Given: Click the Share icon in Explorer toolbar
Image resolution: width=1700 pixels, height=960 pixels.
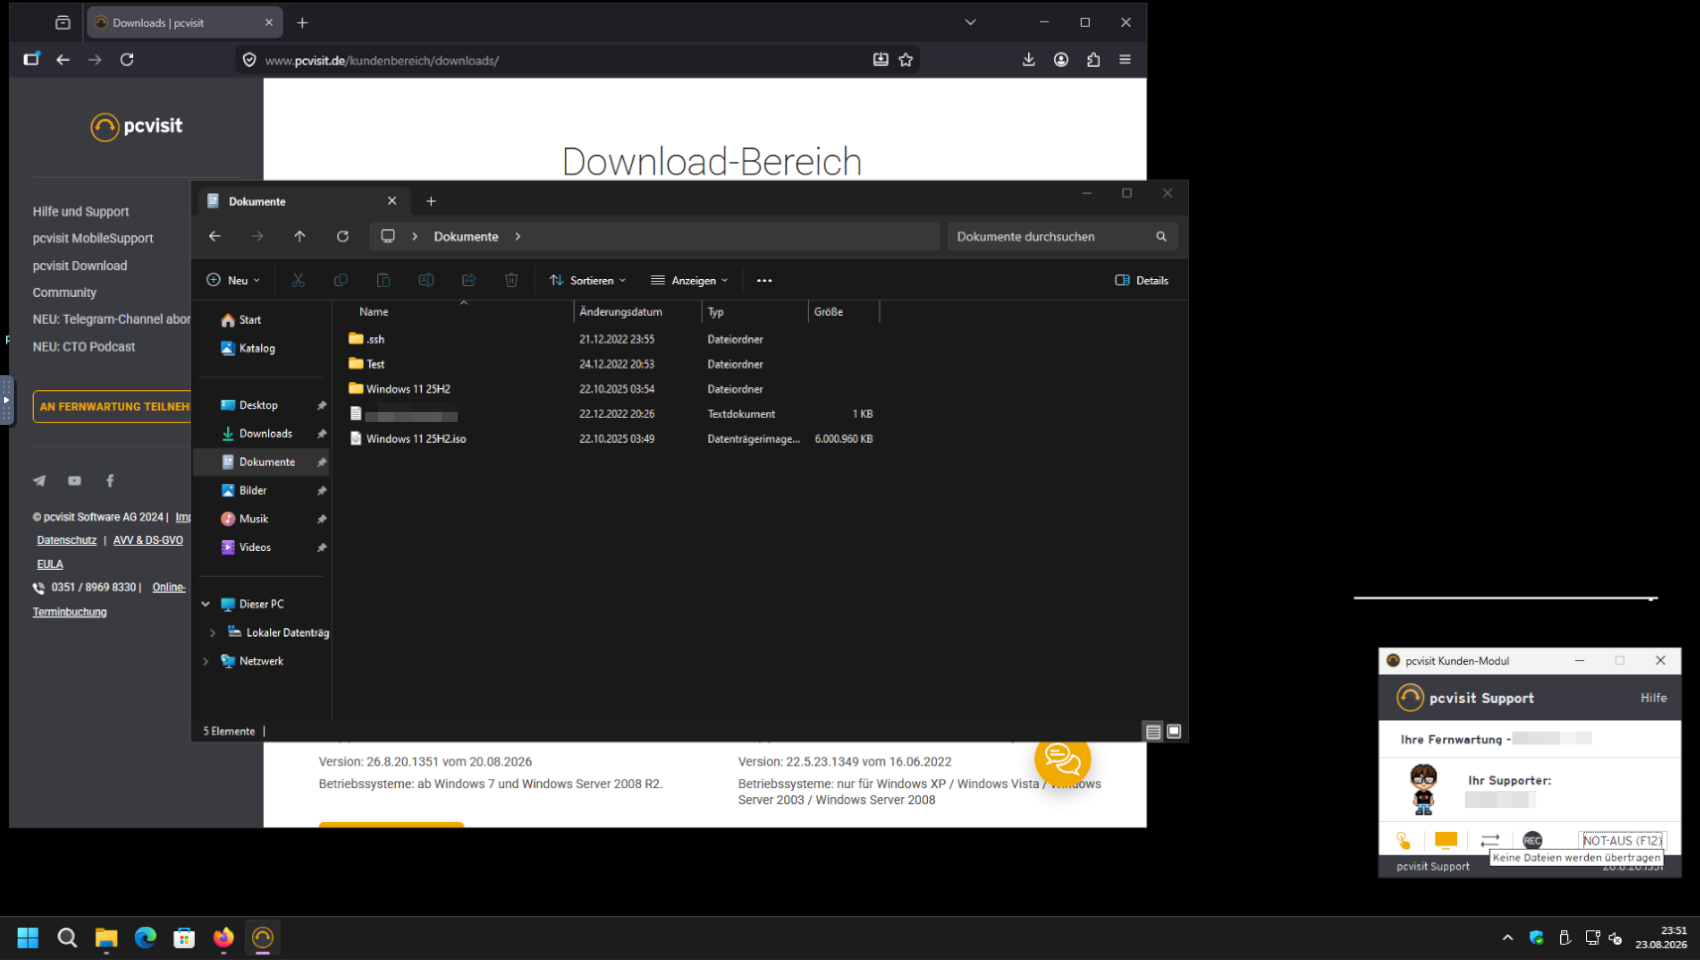Looking at the screenshot, I should (469, 280).
